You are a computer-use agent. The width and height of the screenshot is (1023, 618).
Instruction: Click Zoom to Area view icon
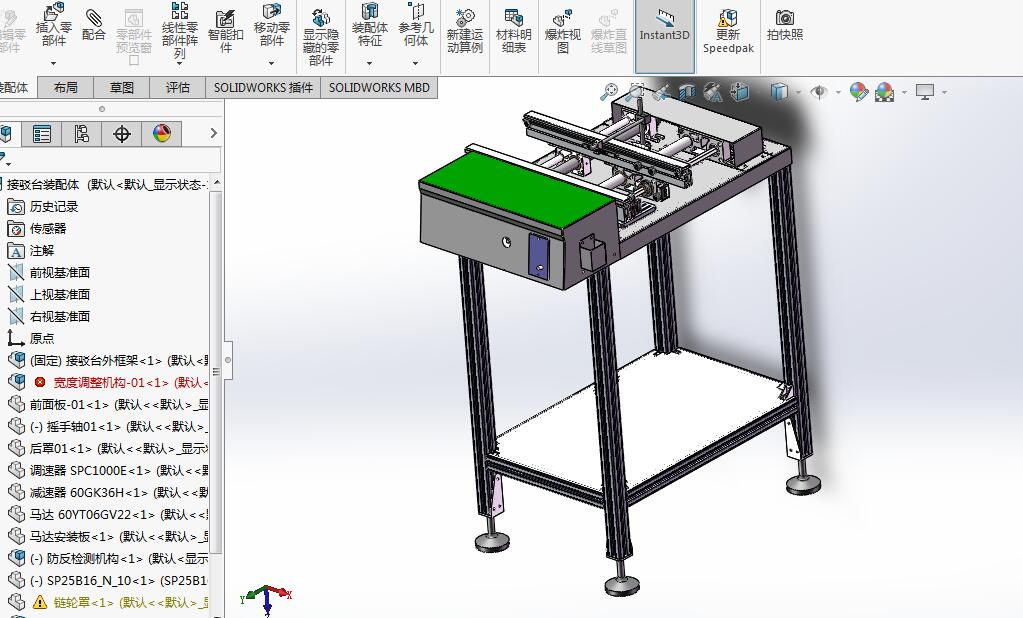[x=635, y=92]
